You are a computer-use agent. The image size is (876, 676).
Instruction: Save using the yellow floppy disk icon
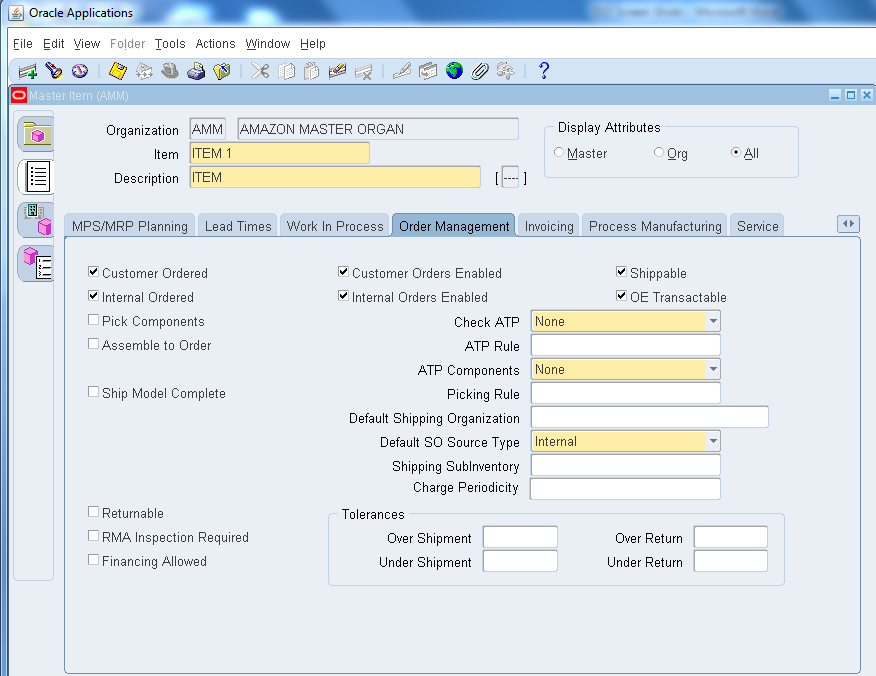118,71
